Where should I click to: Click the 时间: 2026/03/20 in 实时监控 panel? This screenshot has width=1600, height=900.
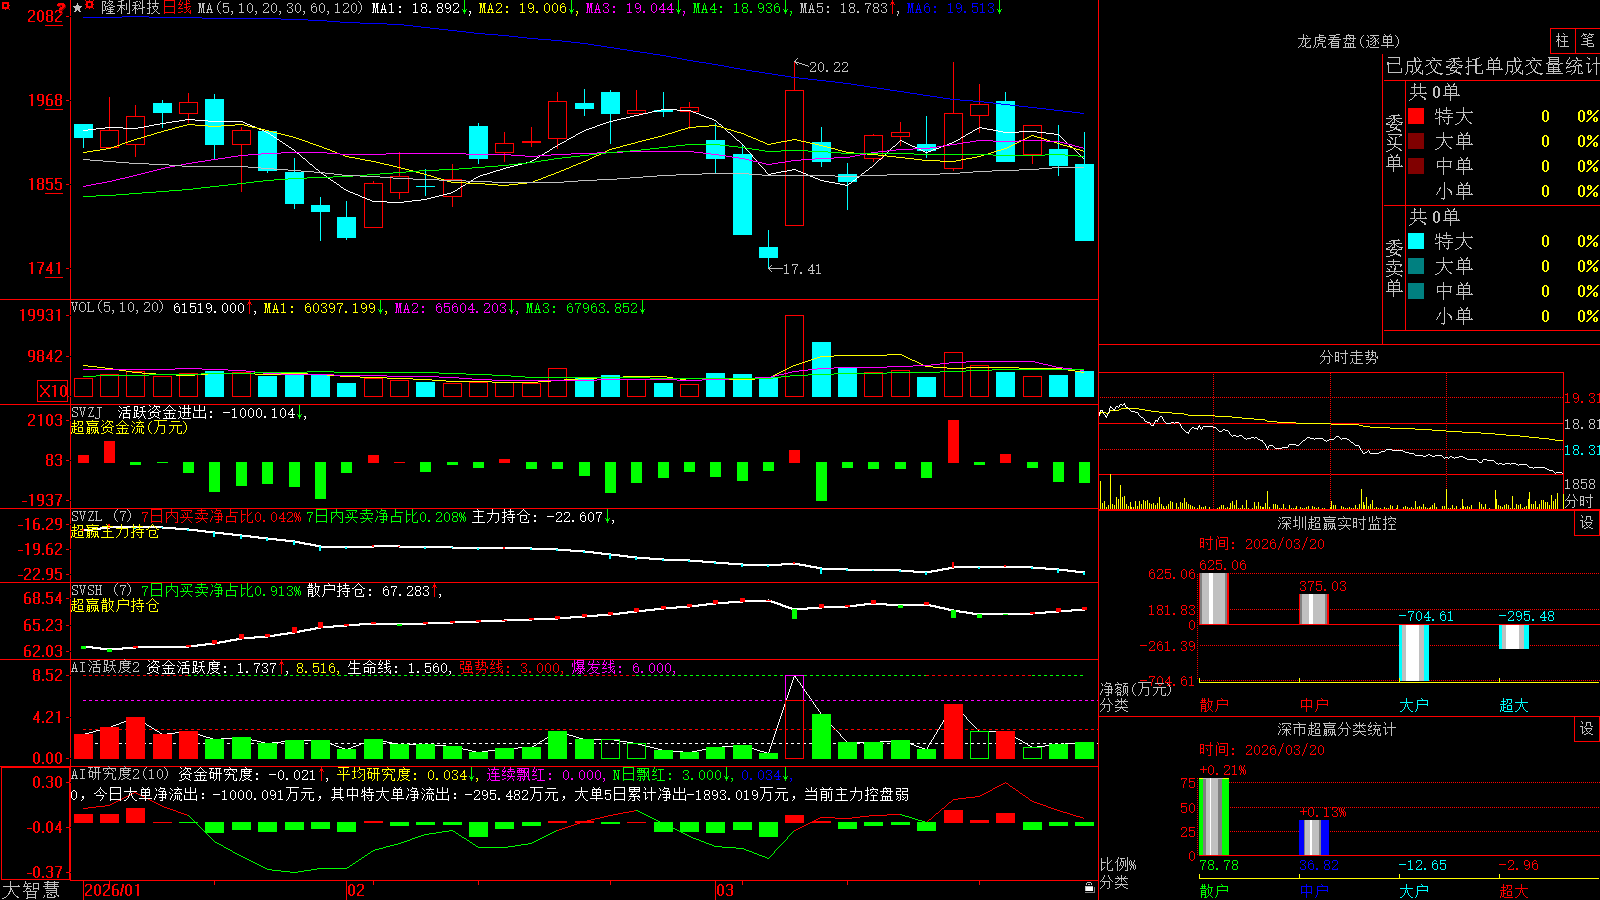[1262, 544]
